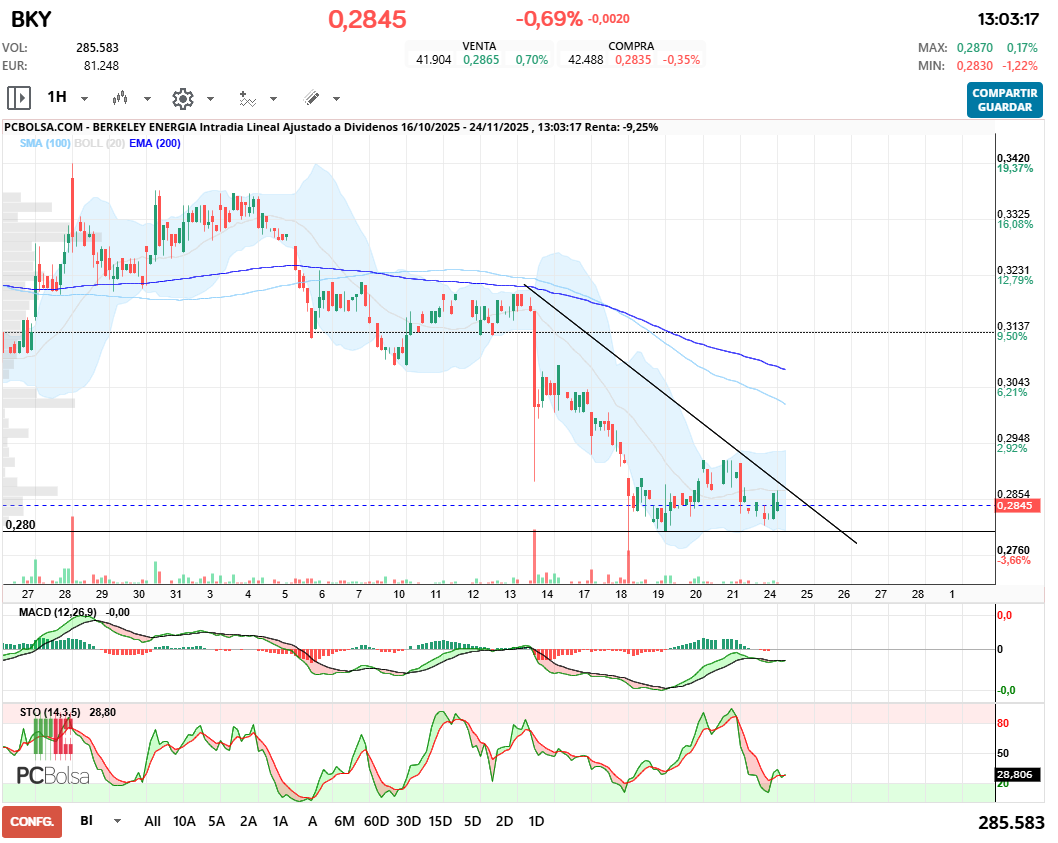
Task: Click the COMPARTIR GUARDAR button
Action: click(1002, 99)
